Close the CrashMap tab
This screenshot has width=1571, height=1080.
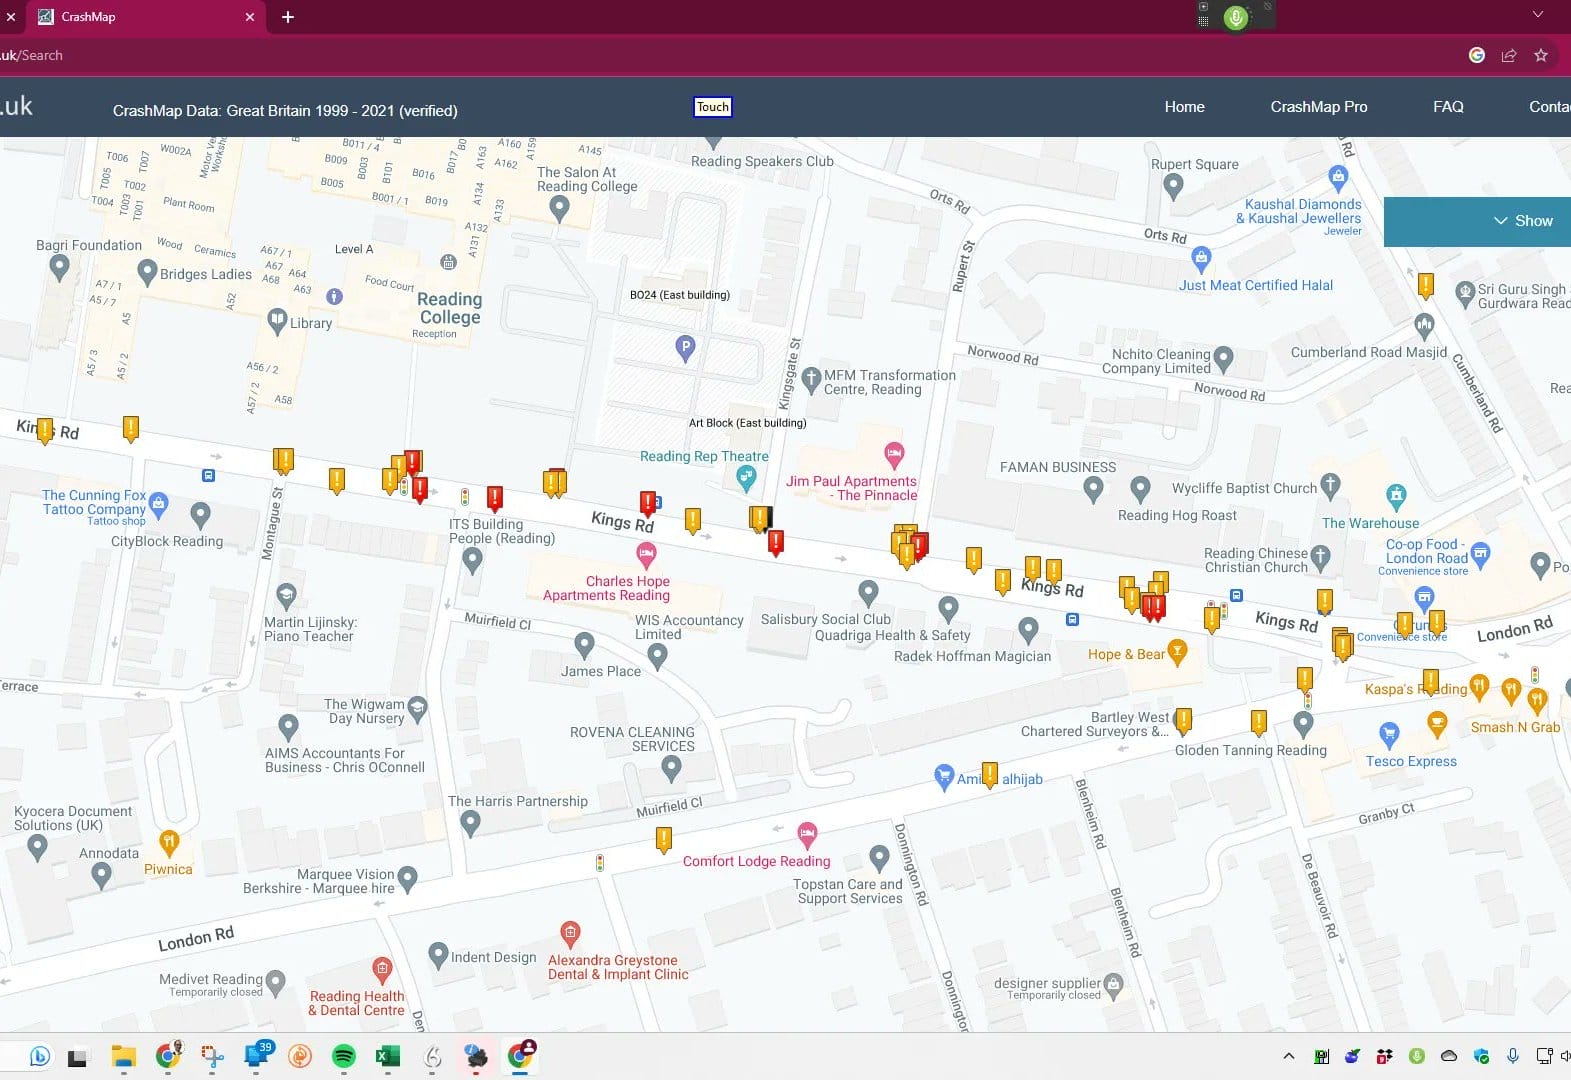(x=249, y=17)
